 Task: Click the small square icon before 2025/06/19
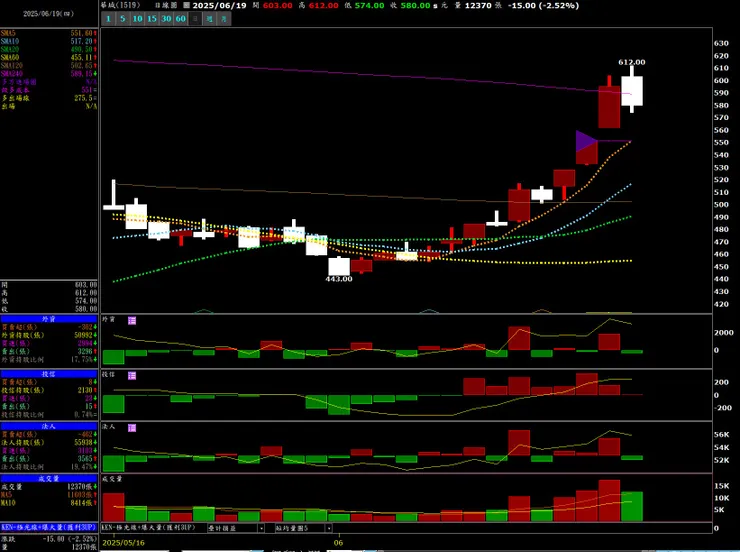tap(186, 5)
